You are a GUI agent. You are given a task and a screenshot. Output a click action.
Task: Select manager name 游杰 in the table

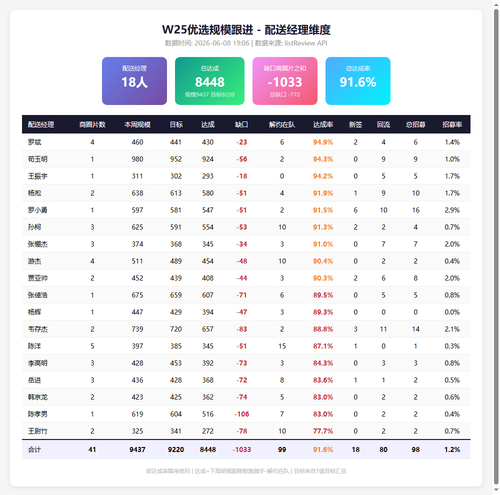[x=34, y=261]
